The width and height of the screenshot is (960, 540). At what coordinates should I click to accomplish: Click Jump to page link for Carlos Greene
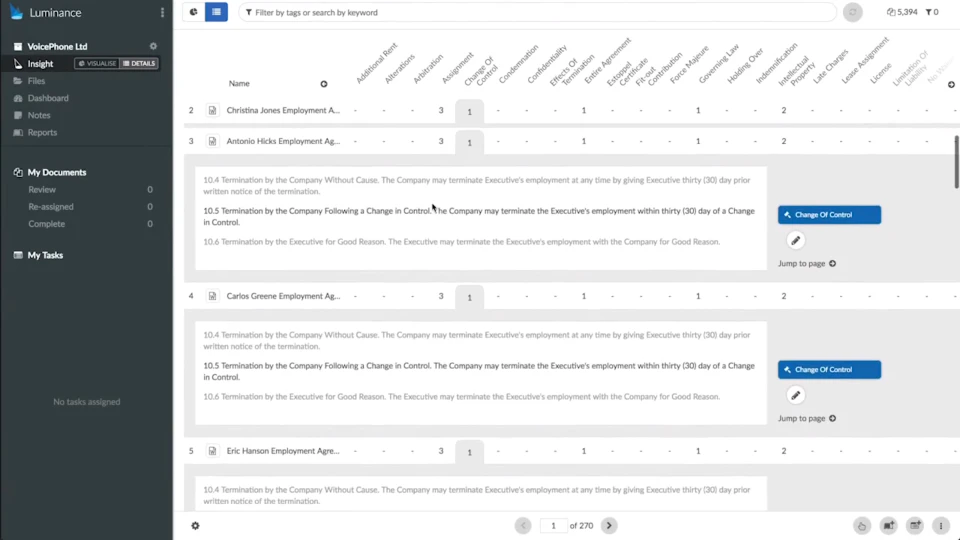click(x=806, y=418)
